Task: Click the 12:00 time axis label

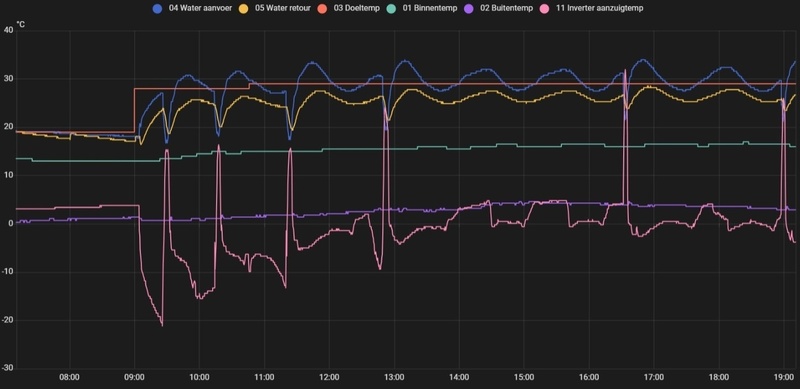Action: click(329, 378)
